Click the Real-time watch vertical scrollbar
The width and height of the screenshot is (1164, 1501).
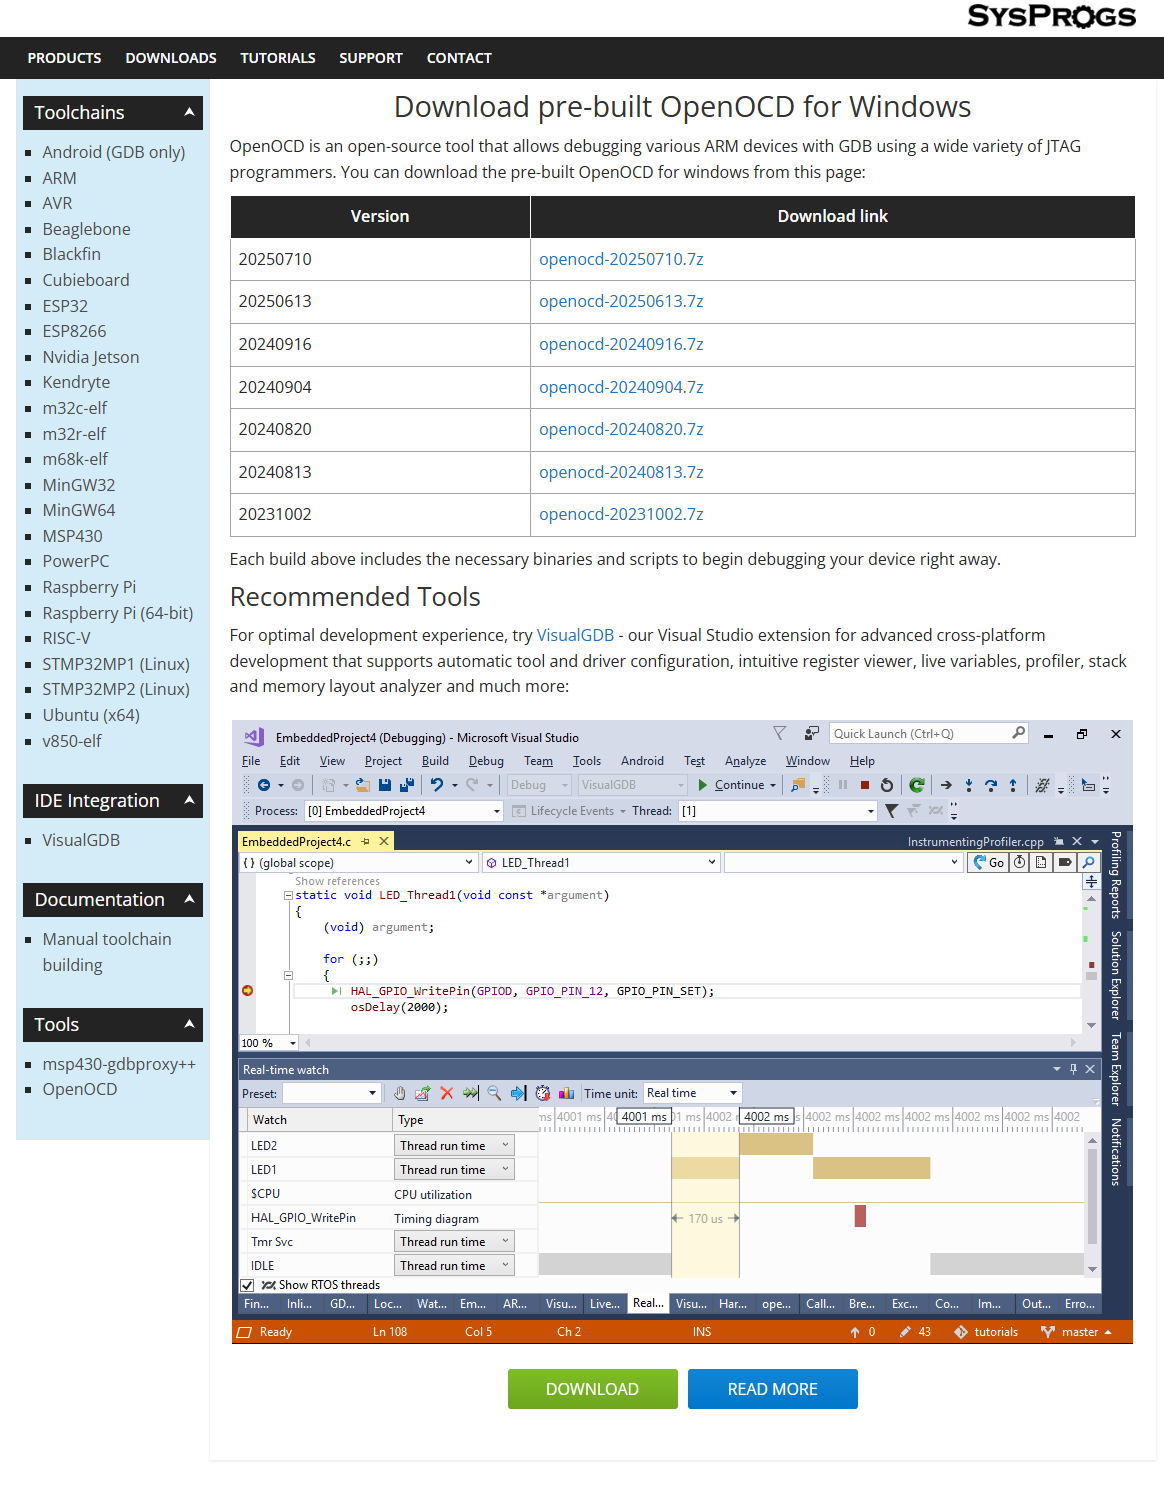[1092, 1205]
